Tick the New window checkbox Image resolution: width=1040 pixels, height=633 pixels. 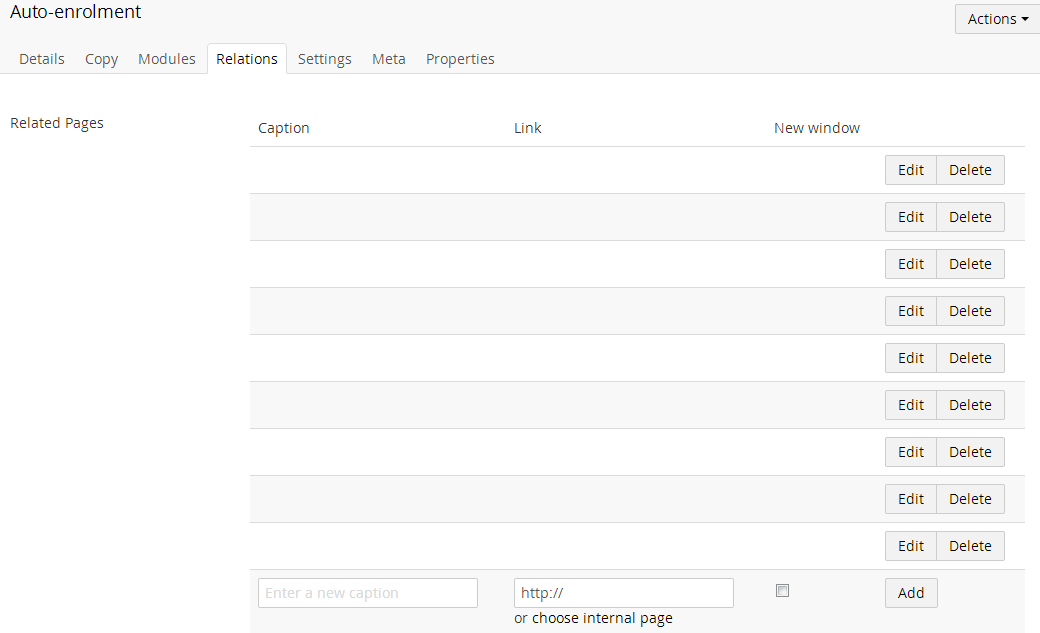(x=783, y=591)
